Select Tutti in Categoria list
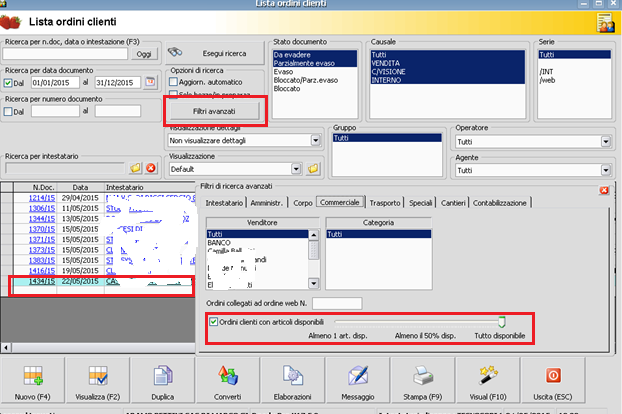Image resolution: width=622 pixels, height=414 pixels. pos(379,234)
